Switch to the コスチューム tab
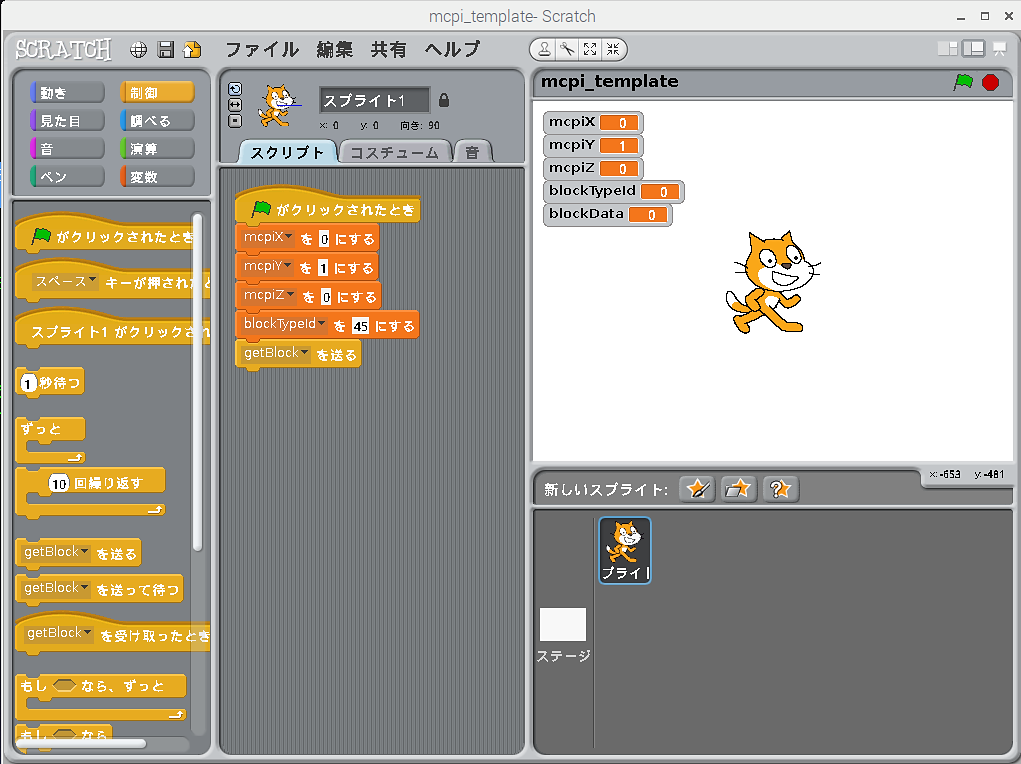Viewport: 1021px width, 764px height. [394, 152]
